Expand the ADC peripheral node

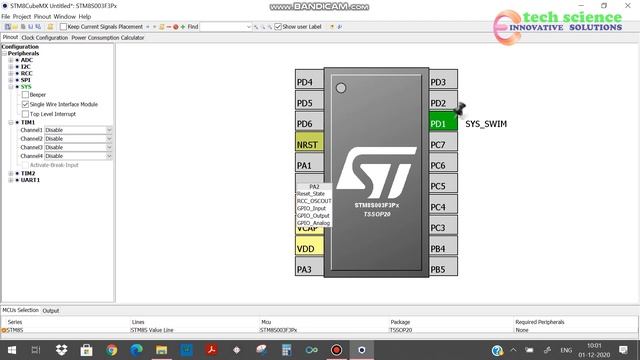(x=11, y=60)
